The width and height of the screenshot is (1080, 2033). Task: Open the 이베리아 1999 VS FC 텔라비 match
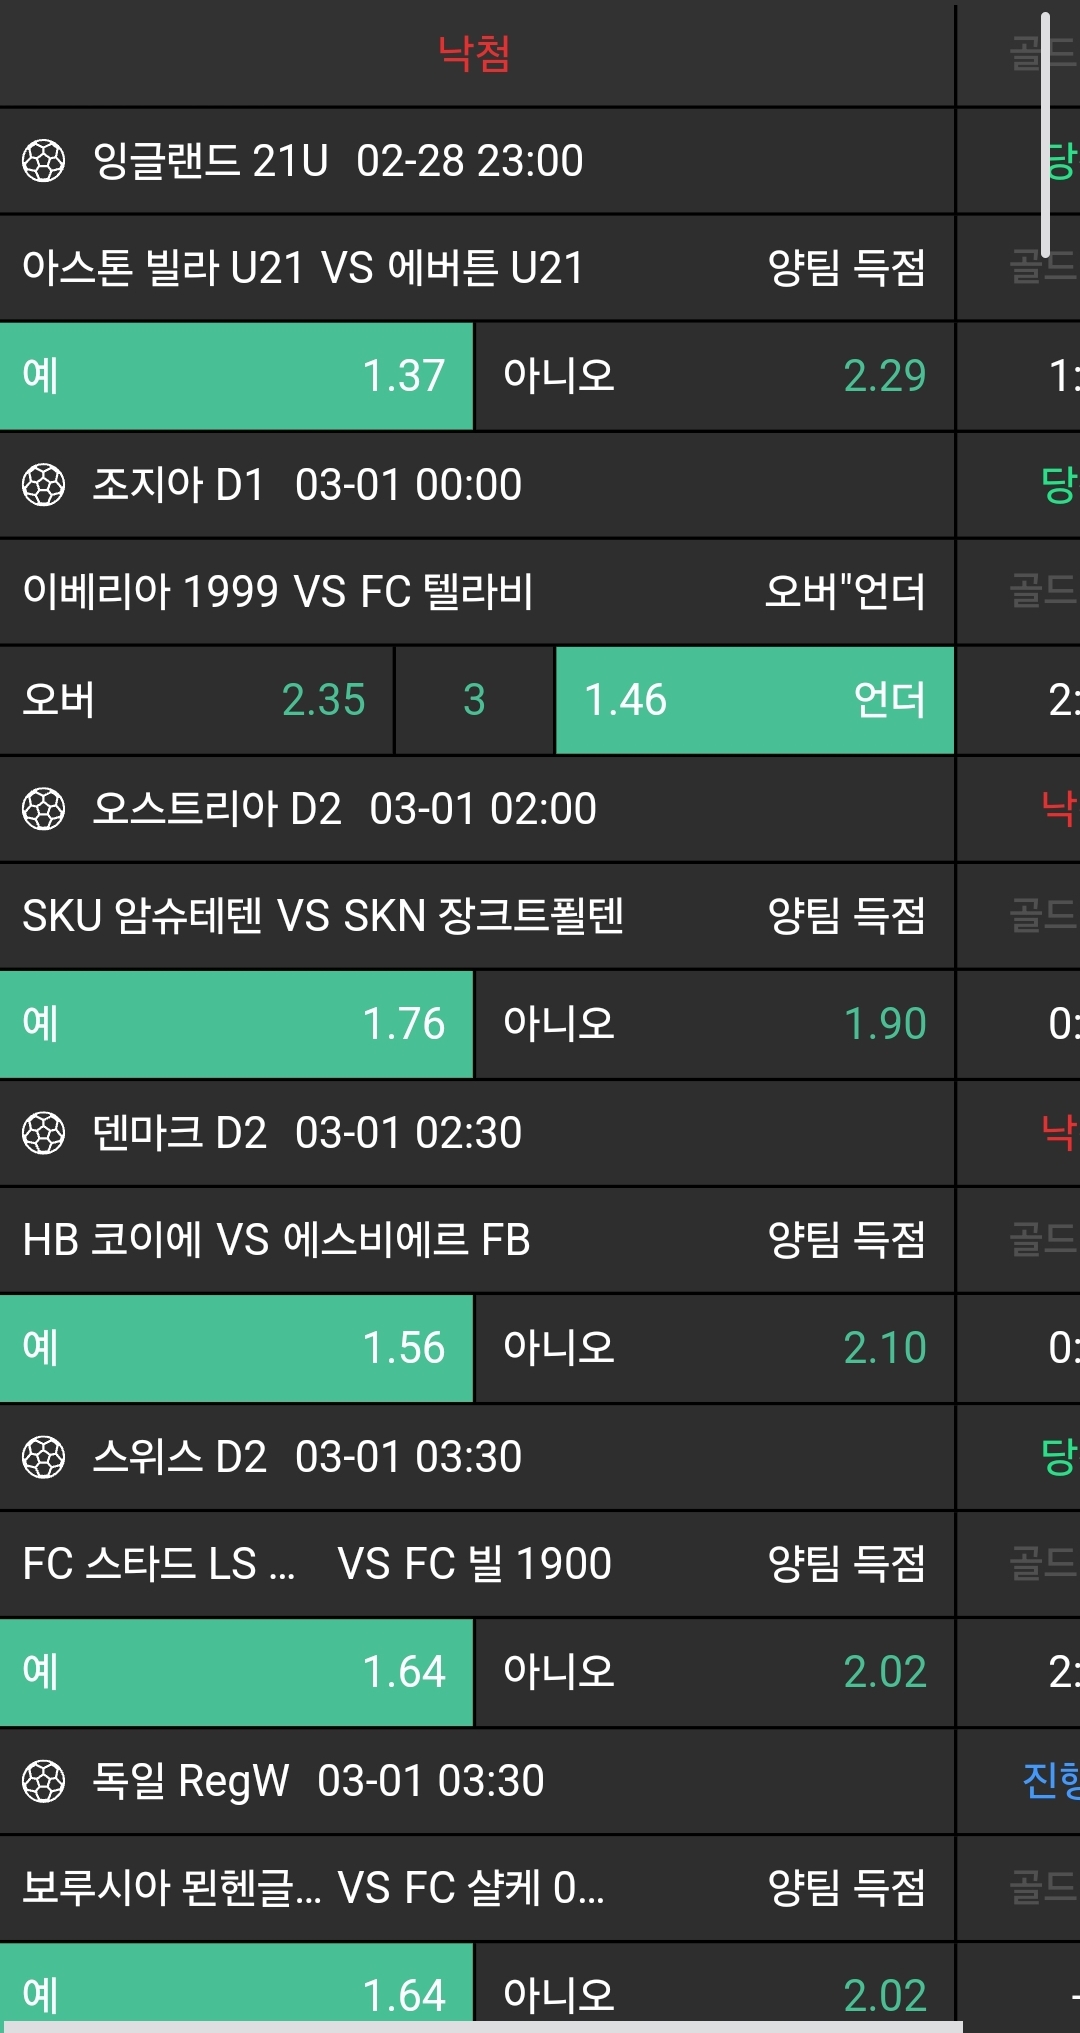click(x=278, y=592)
